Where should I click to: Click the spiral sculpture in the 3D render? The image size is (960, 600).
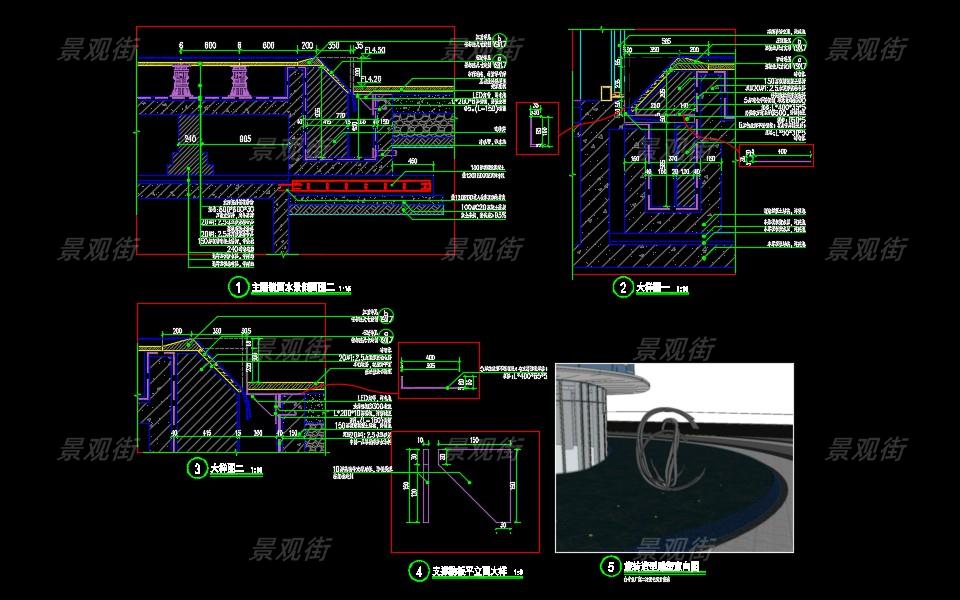(x=670, y=432)
